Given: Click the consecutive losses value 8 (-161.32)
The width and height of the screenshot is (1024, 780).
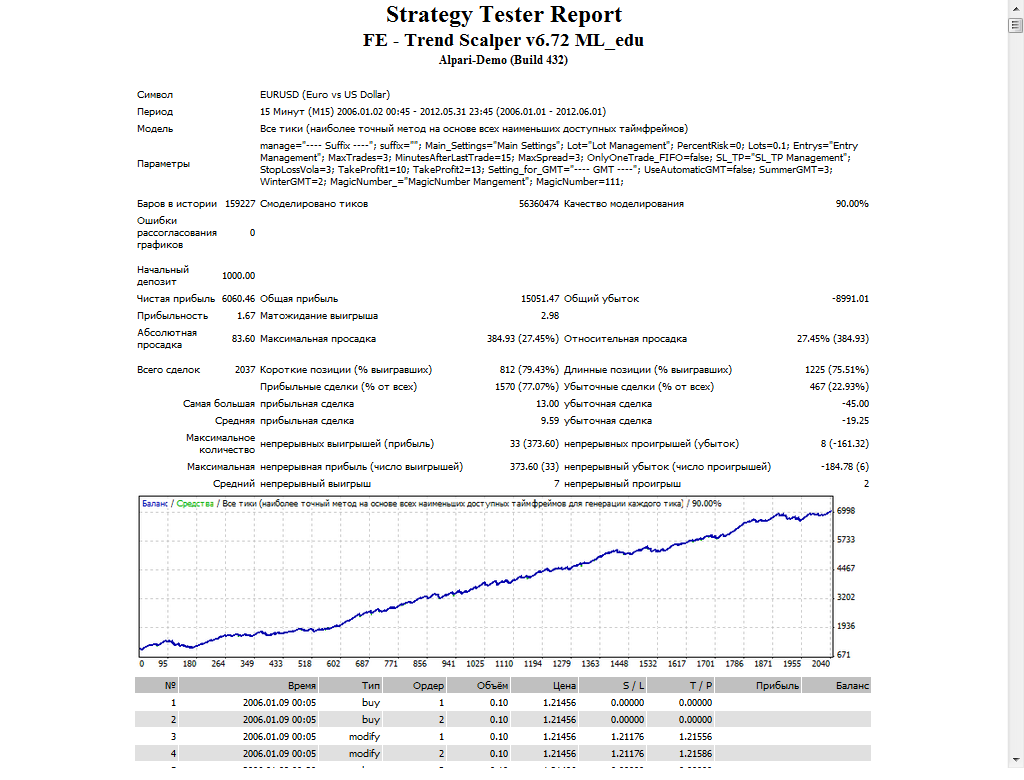Looking at the screenshot, I should click(x=844, y=444).
